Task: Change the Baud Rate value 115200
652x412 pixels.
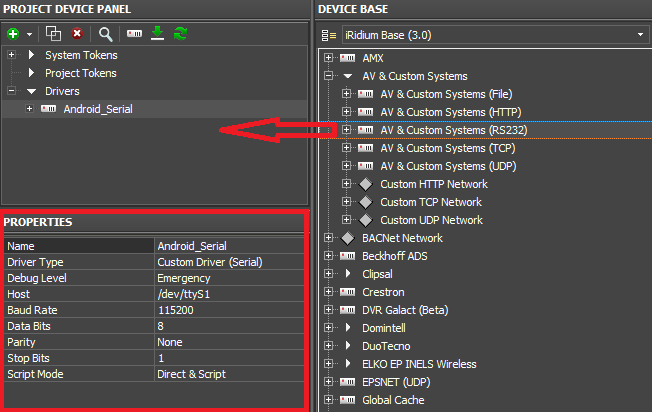Action: [230, 310]
